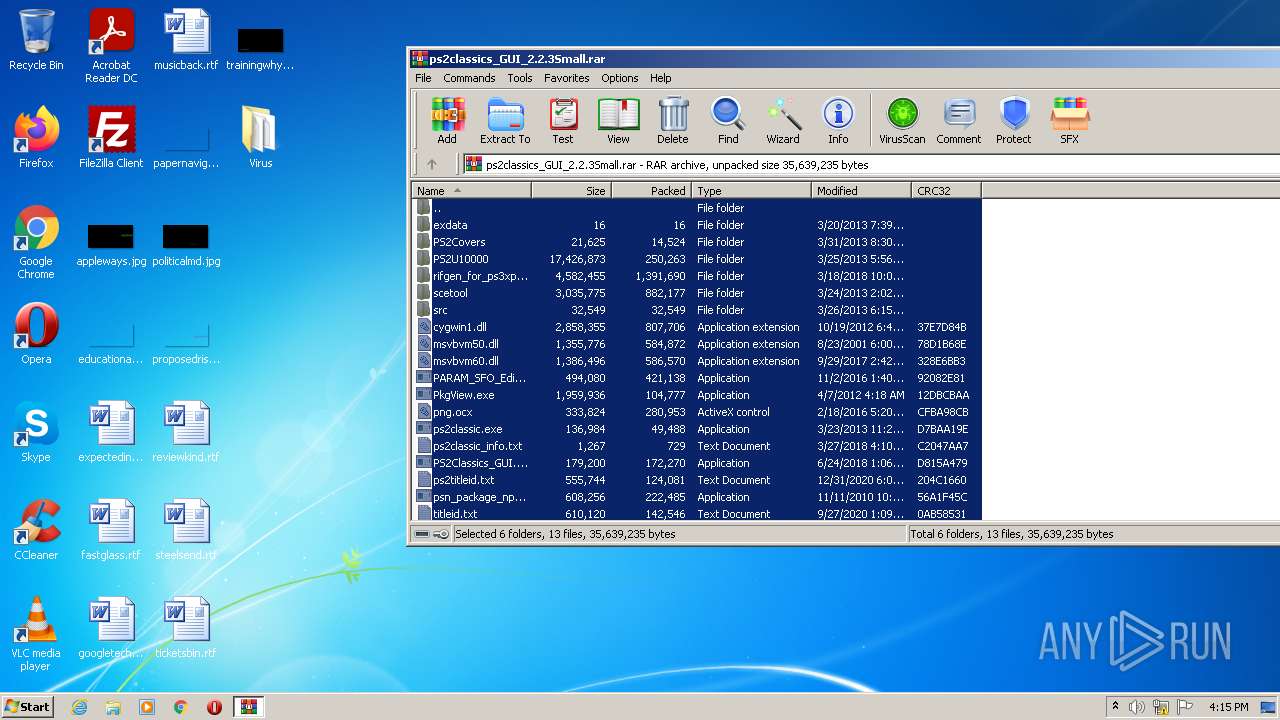Sort by the Type column header
The height and width of the screenshot is (720, 1280).
pyautogui.click(x=751, y=190)
